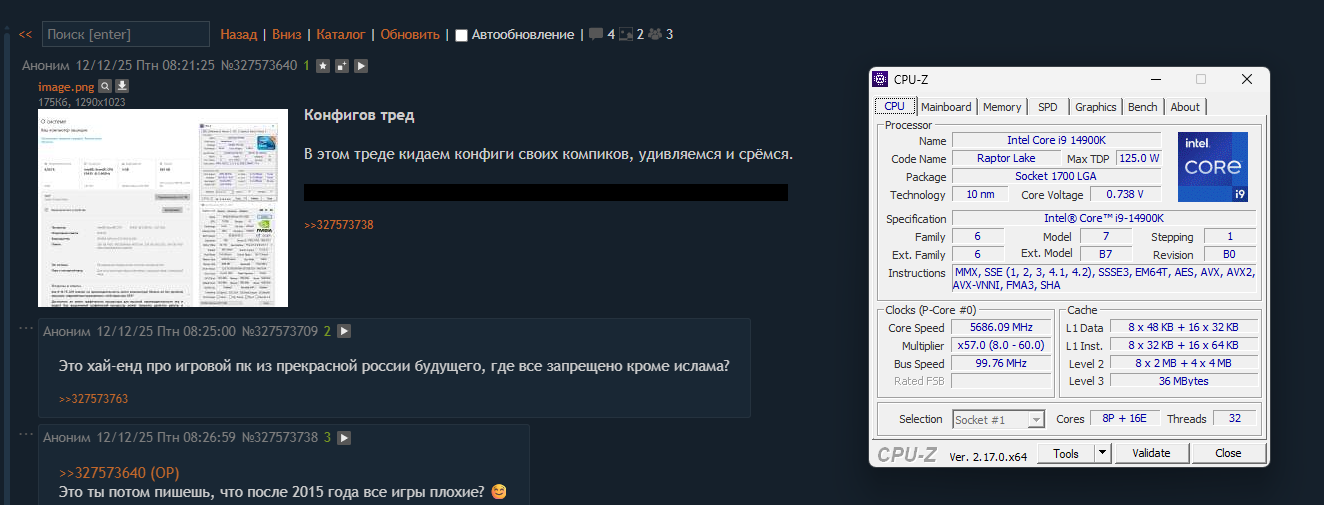Viewport: 1324px width, 505px height.
Task: Click the posters count people icon
Action: (655, 34)
